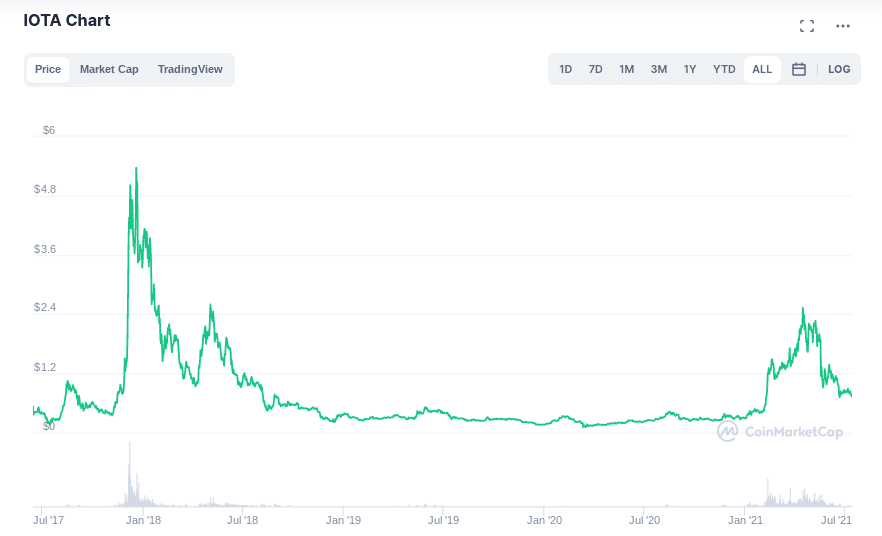The height and width of the screenshot is (536, 882).
Task: Switch to Market Cap tab
Action: pos(109,70)
